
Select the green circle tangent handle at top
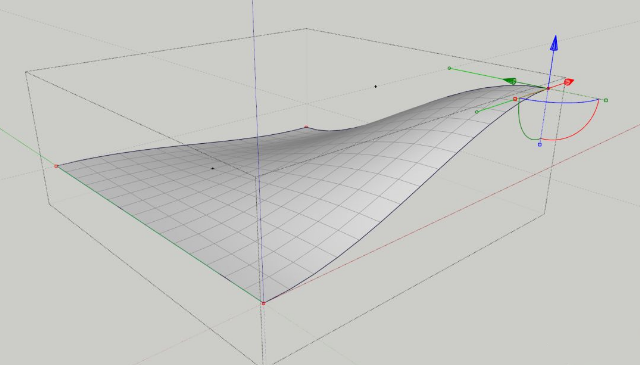pyautogui.click(x=449, y=68)
